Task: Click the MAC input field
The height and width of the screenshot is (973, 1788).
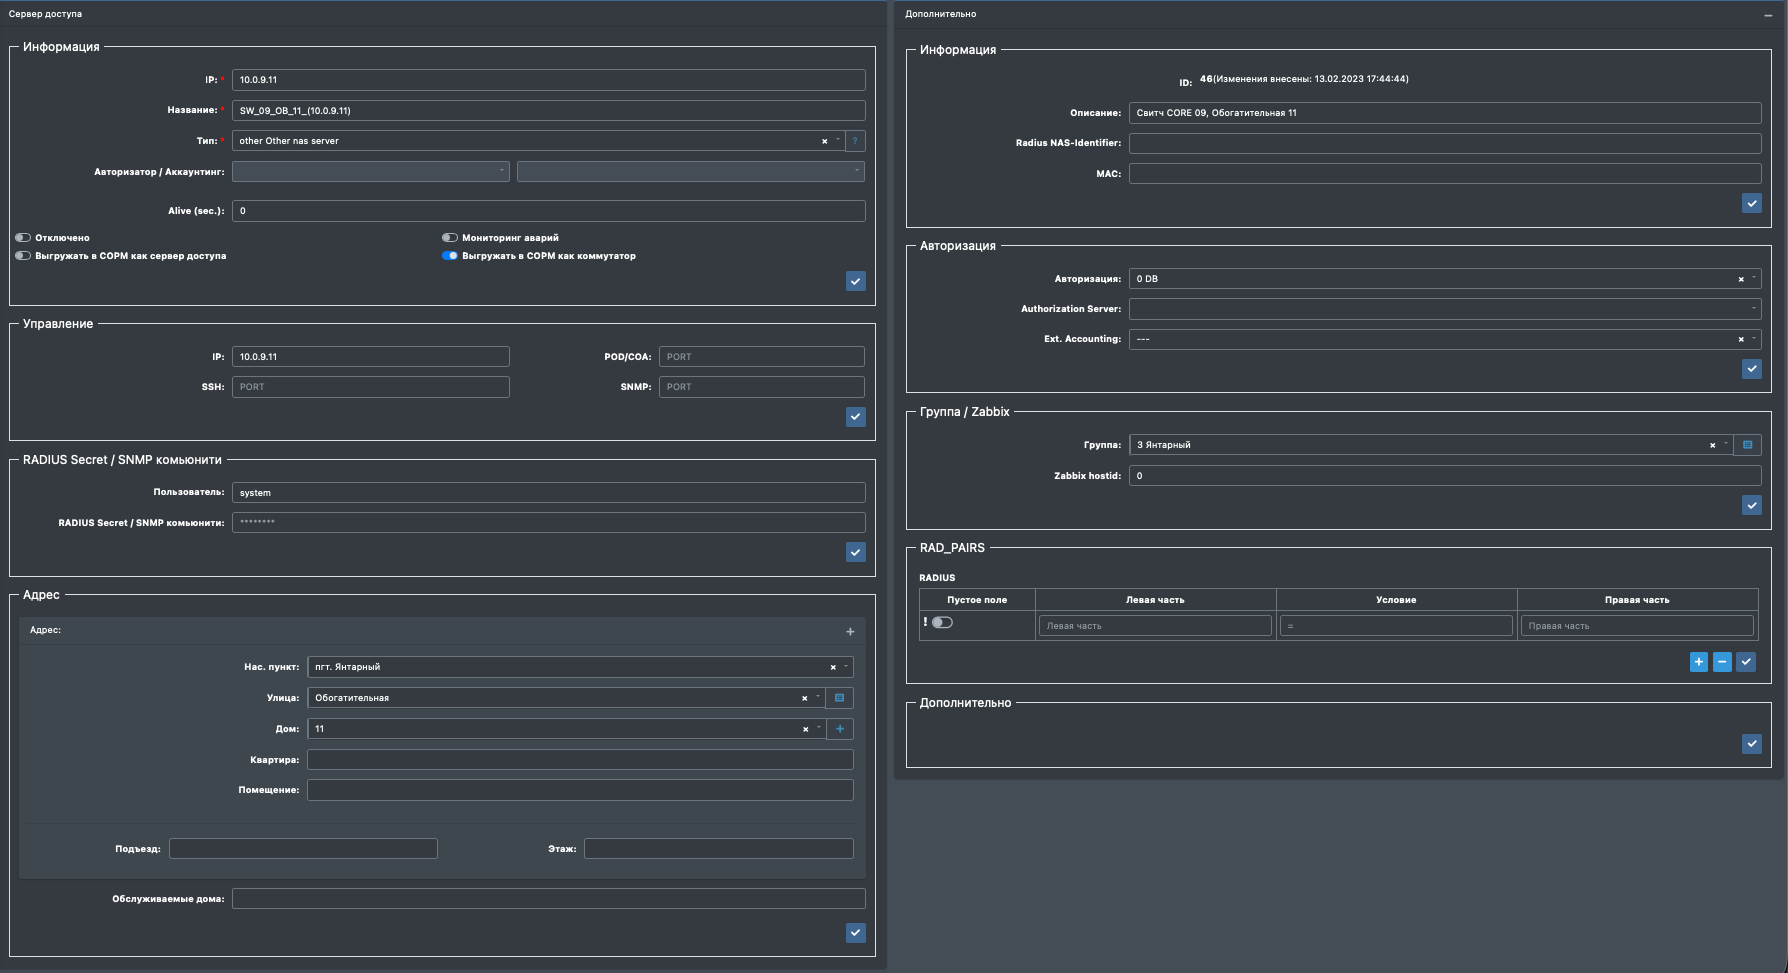Action: point(1445,174)
